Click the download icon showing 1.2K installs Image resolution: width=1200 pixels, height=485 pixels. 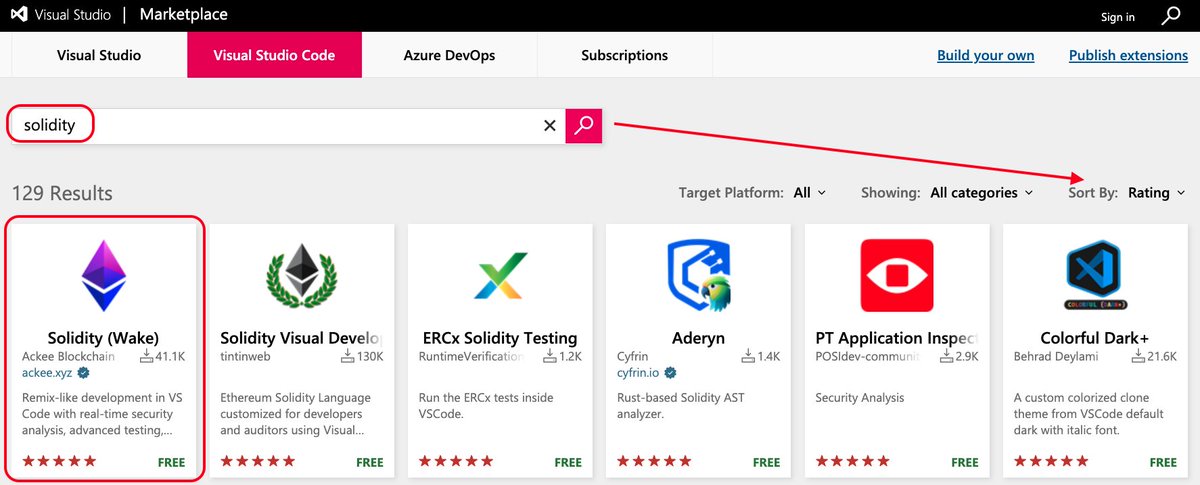(549, 356)
